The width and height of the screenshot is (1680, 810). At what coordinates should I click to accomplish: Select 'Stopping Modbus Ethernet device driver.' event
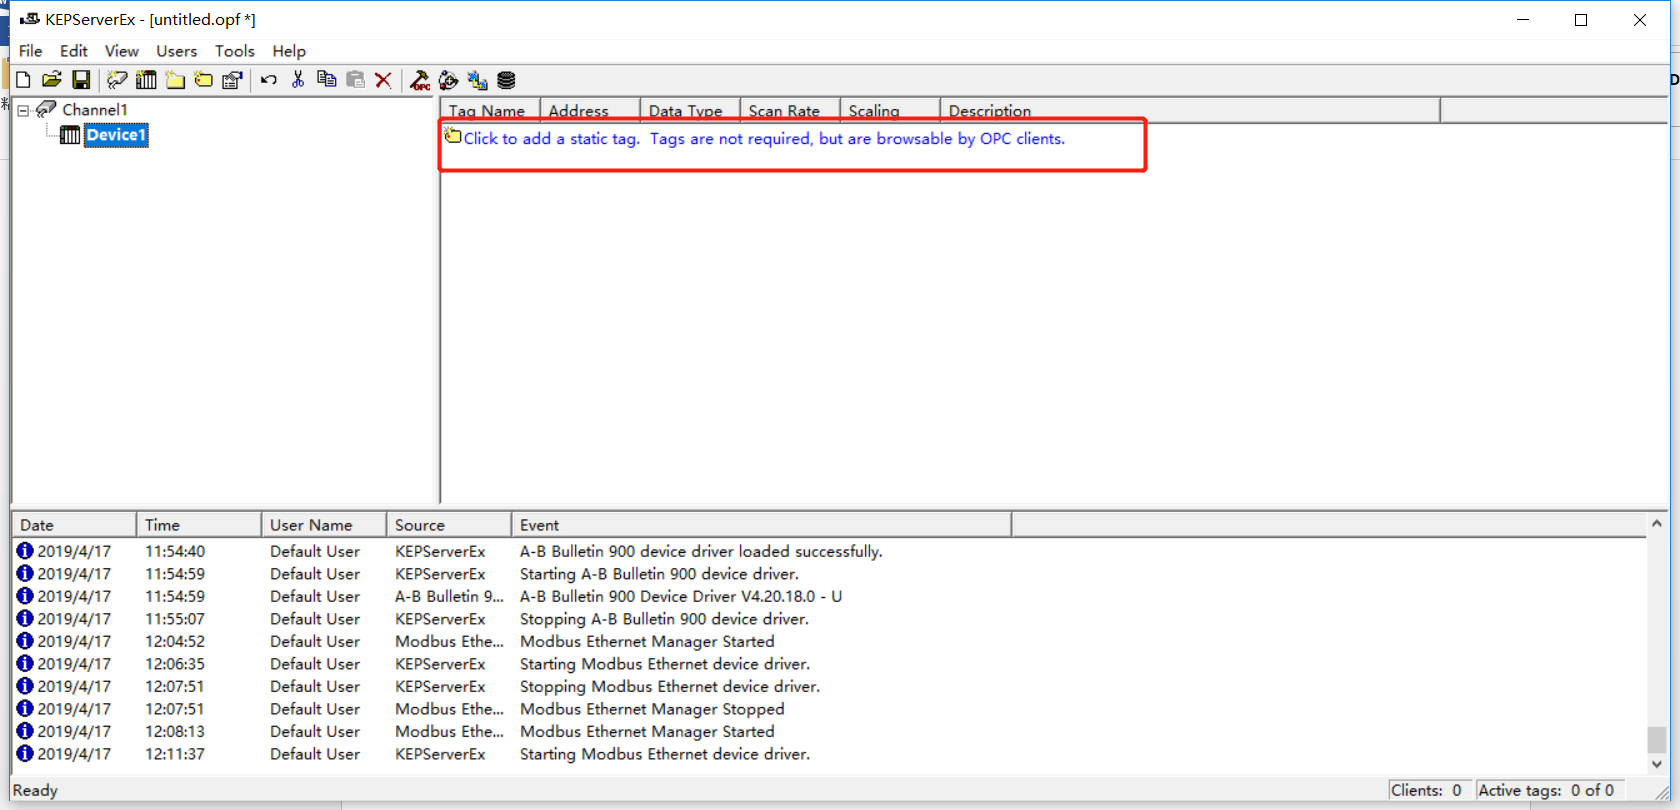coord(670,686)
